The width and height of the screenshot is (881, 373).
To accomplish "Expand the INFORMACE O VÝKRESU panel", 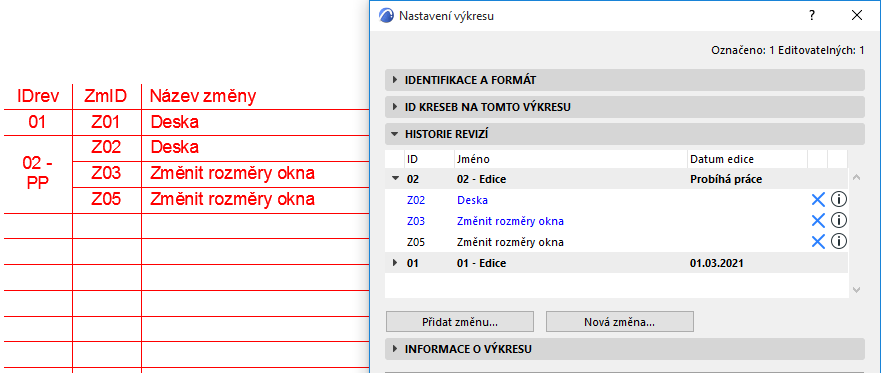I will [x=625, y=349].
